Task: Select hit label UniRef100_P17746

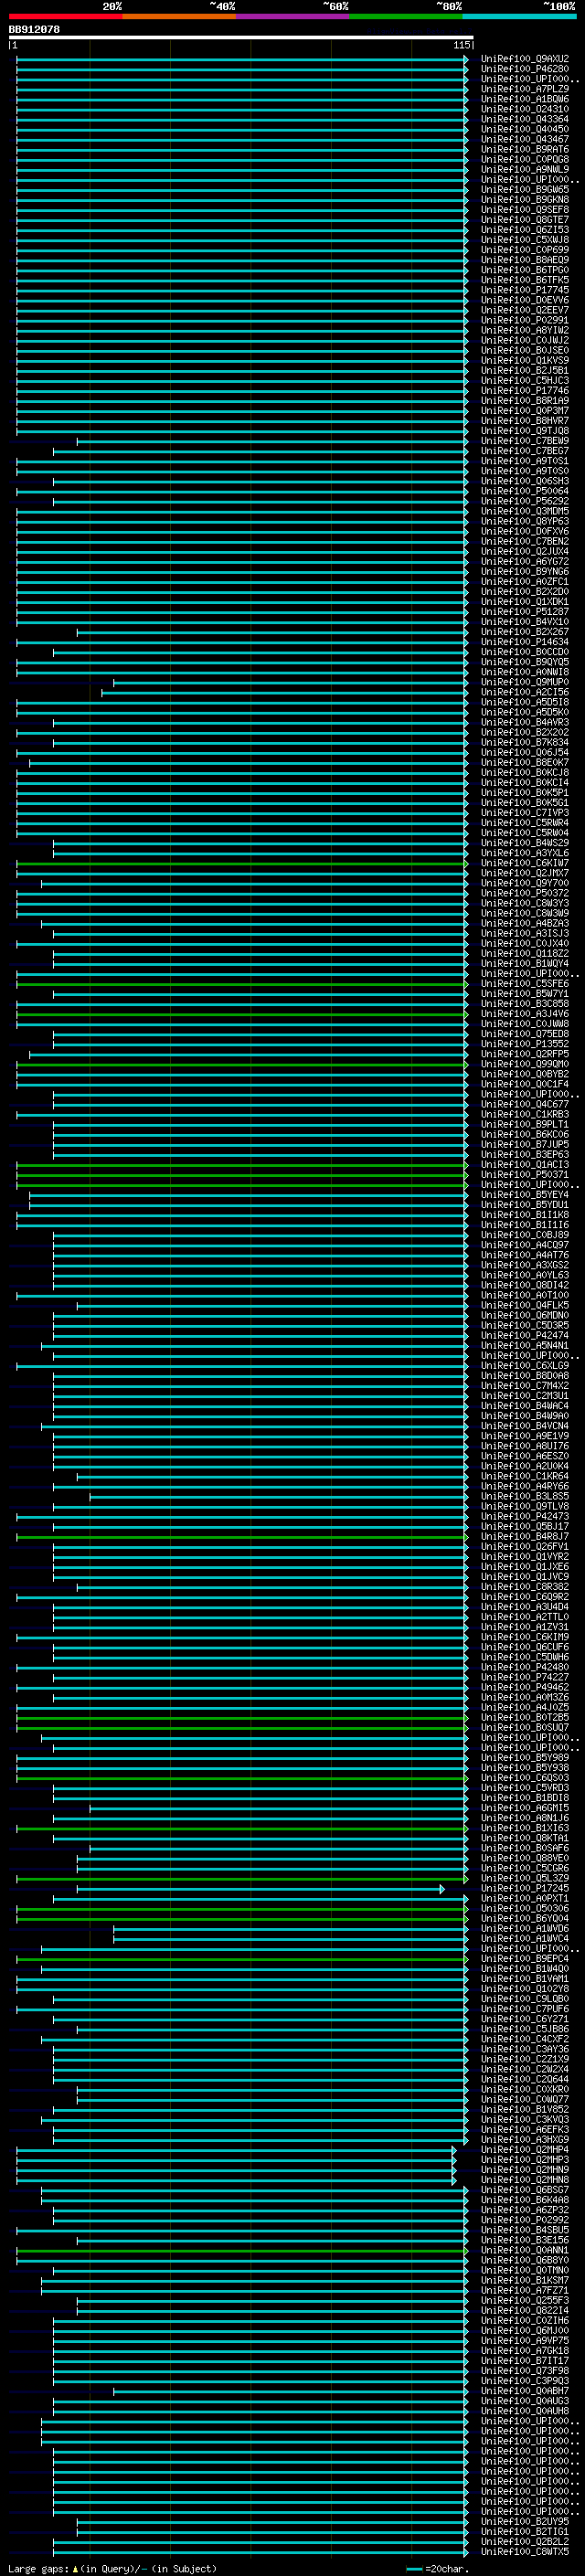Action: coord(525,391)
